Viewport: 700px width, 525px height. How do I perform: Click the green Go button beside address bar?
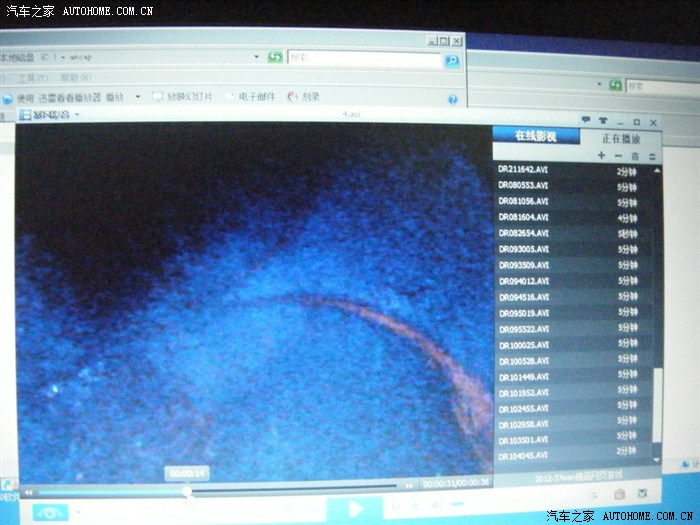[276, 58]
